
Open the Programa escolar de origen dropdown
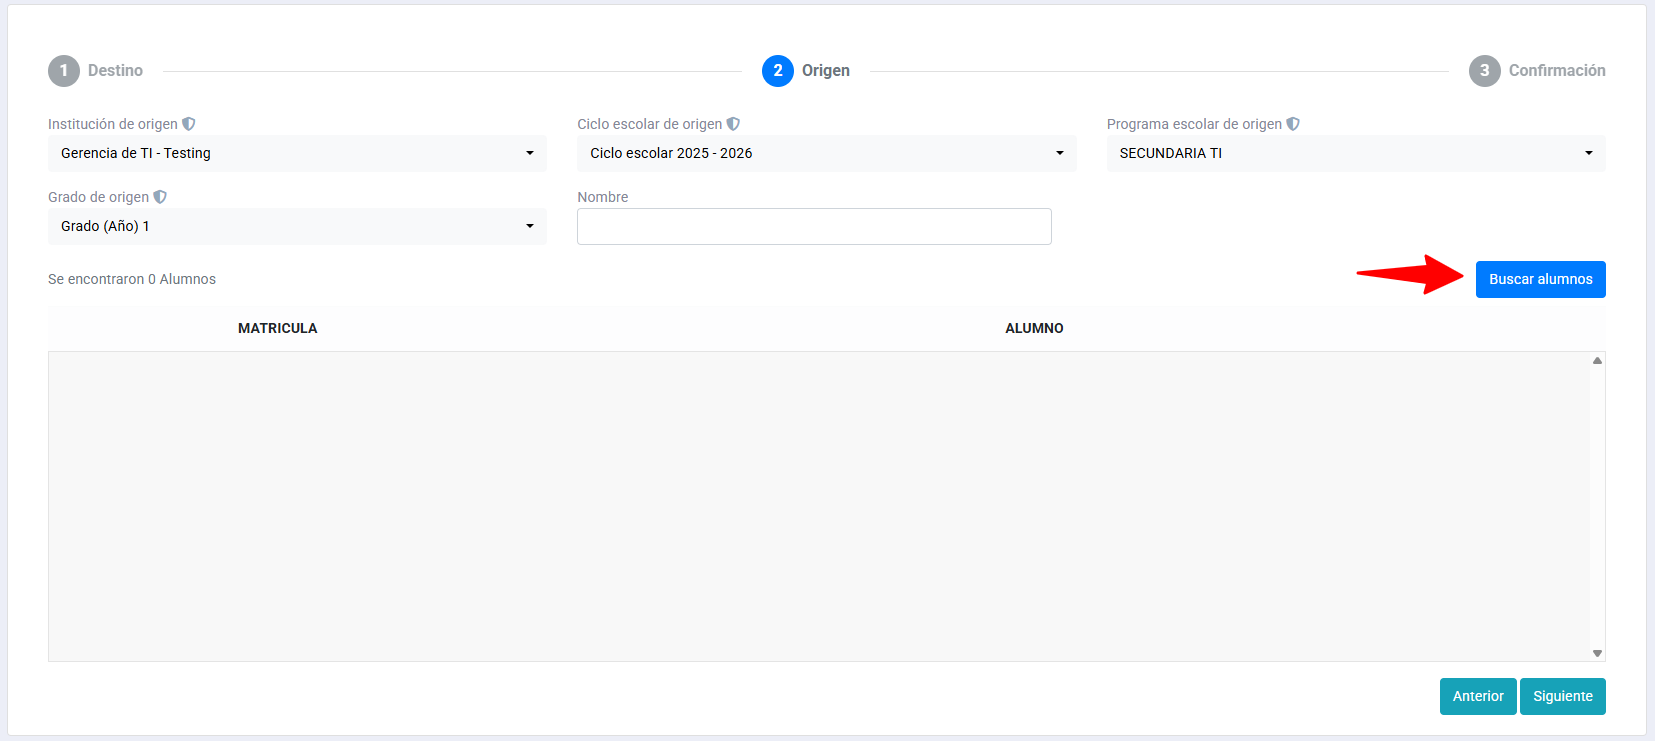pos(1355,153)
